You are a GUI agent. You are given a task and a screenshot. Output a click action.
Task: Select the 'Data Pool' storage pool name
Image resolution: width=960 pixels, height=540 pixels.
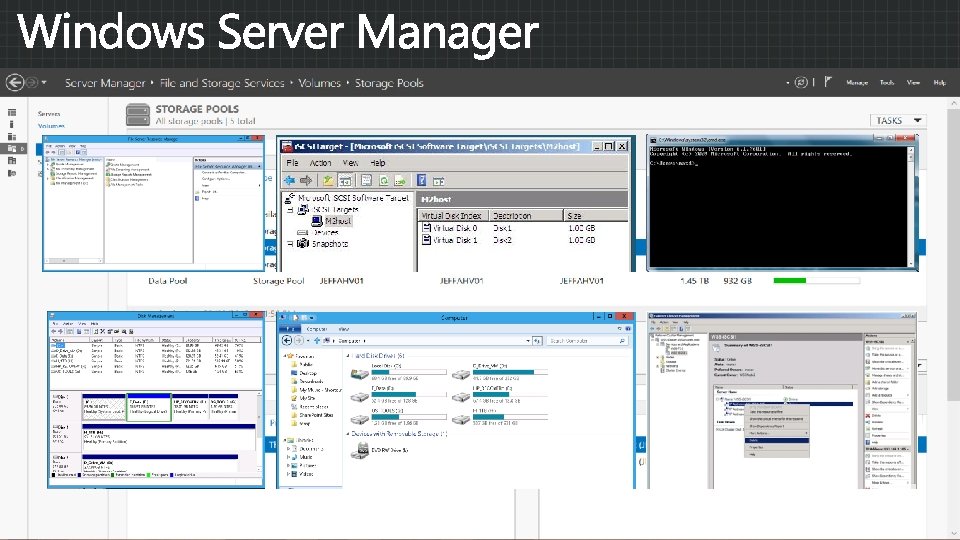pyautogui.click(x=167, y=280)
